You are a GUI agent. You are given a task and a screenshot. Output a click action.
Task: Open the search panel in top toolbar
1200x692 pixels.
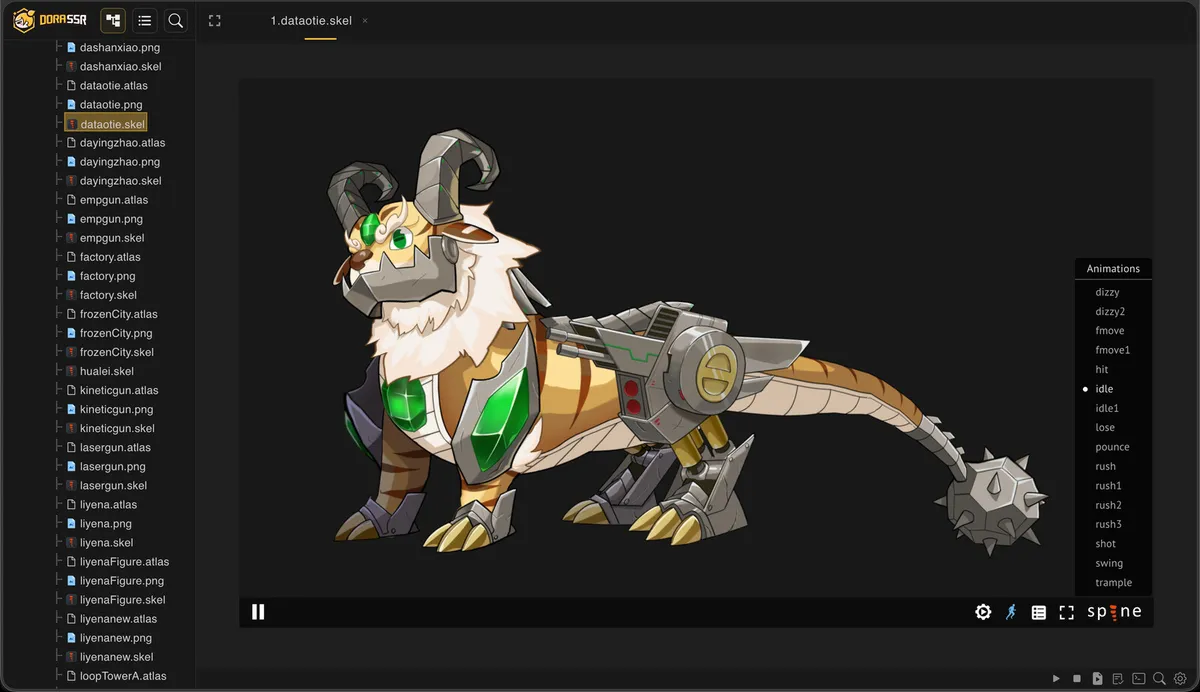click(176, 20)
